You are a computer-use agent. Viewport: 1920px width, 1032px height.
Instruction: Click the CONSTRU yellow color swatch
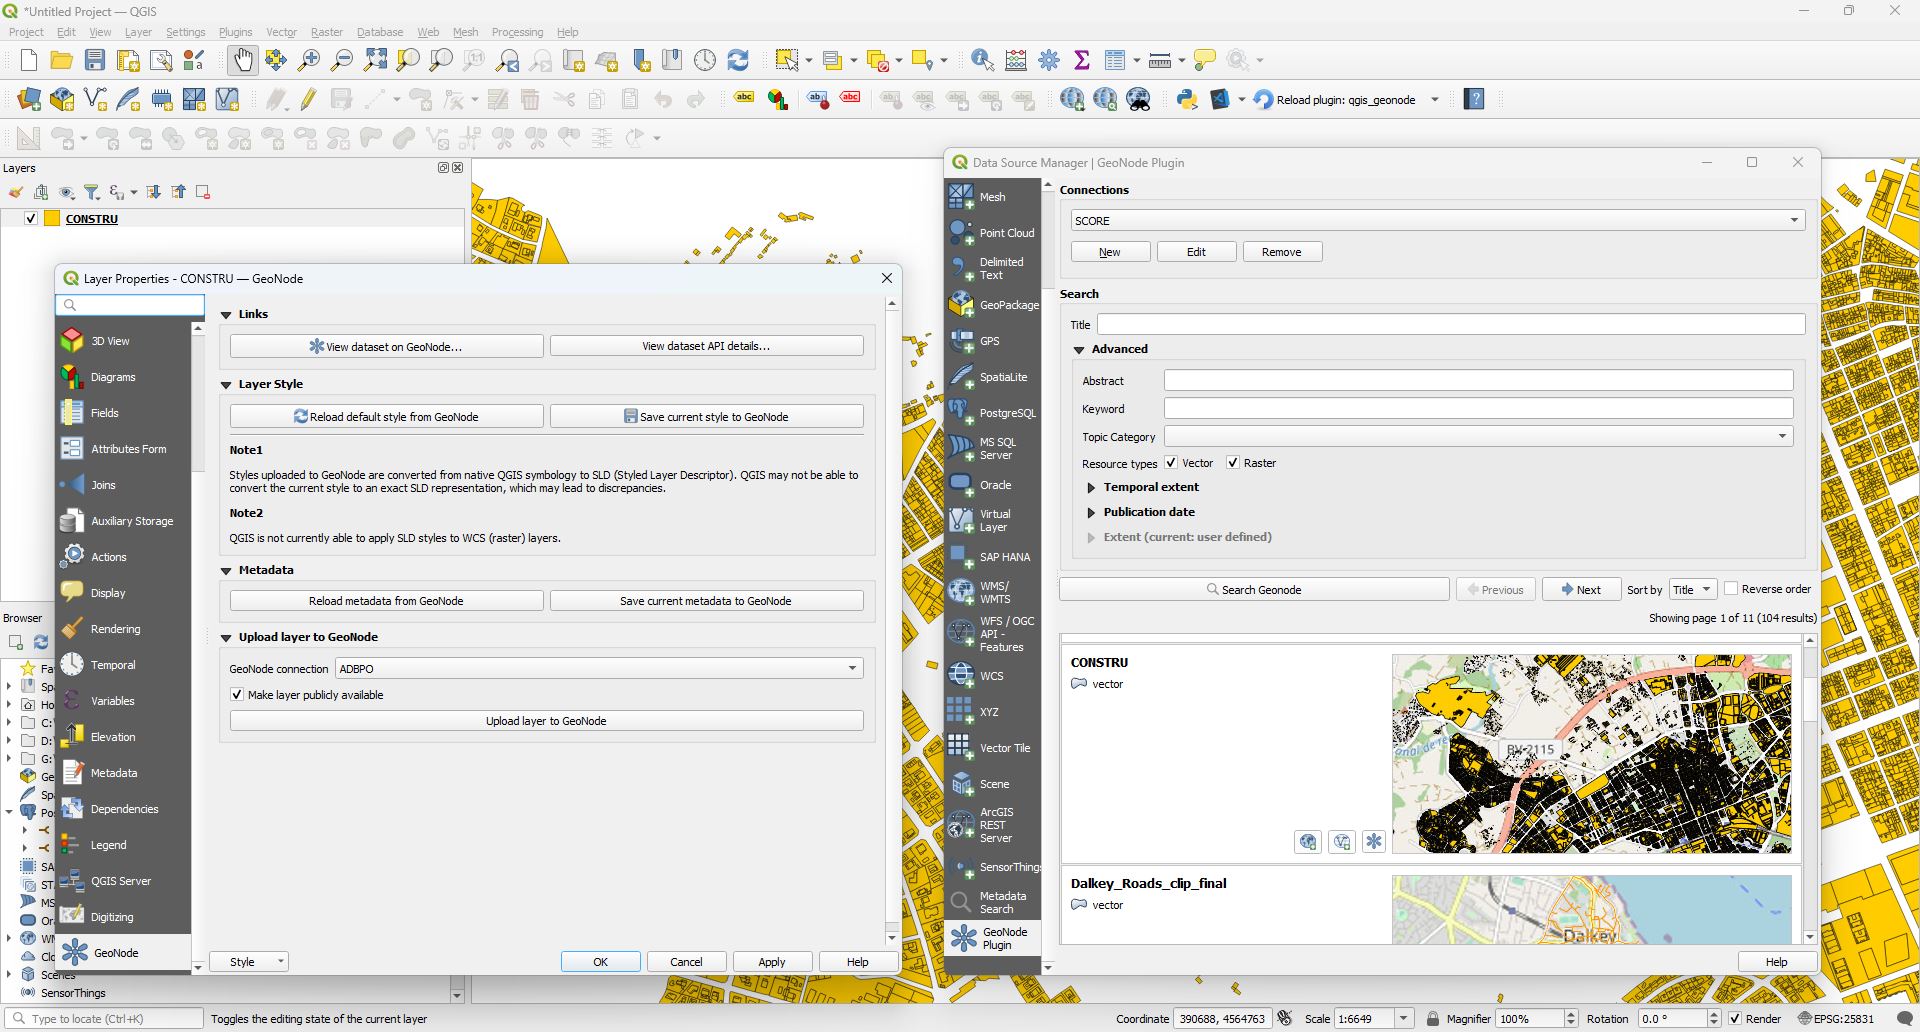point(52,218)
